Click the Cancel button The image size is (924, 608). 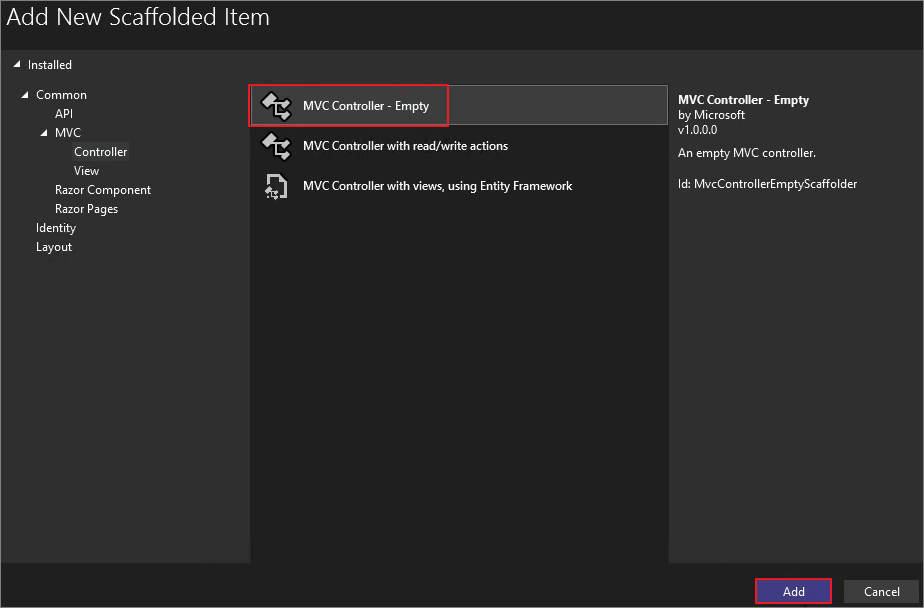pos(882,591)
